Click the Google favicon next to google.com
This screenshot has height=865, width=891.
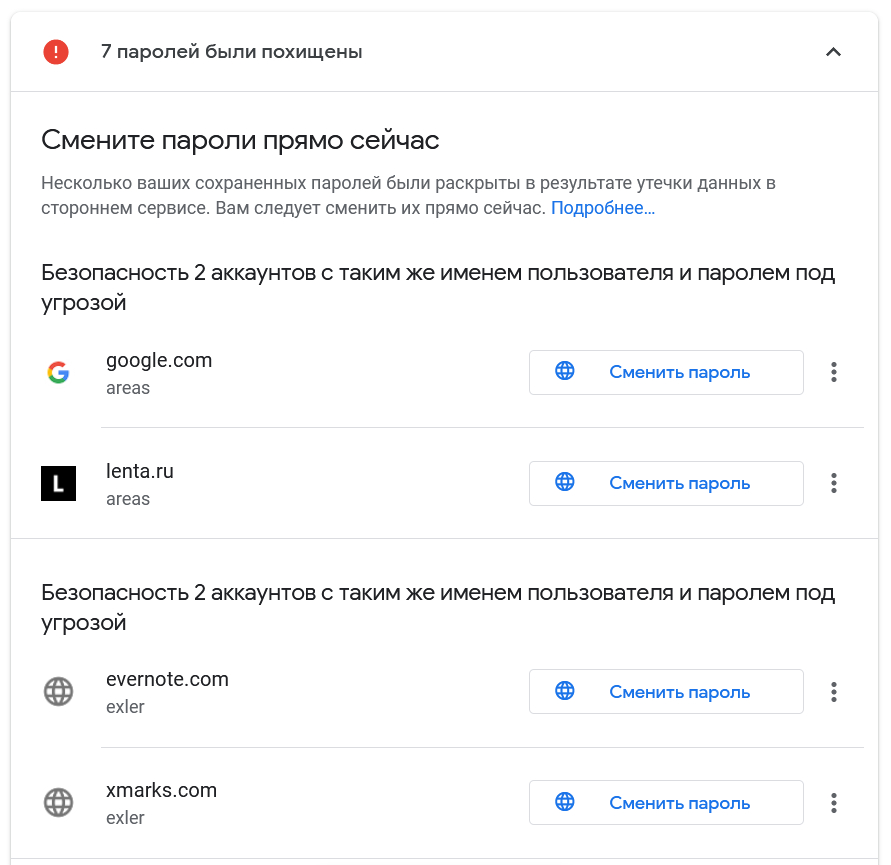tap(58, 373)
